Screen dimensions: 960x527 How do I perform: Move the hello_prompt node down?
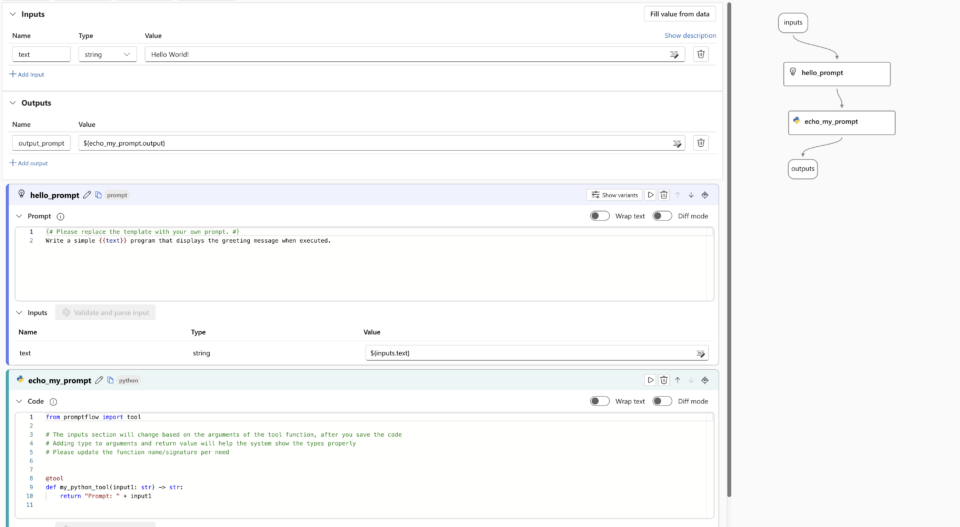click(x=691, y=195)
